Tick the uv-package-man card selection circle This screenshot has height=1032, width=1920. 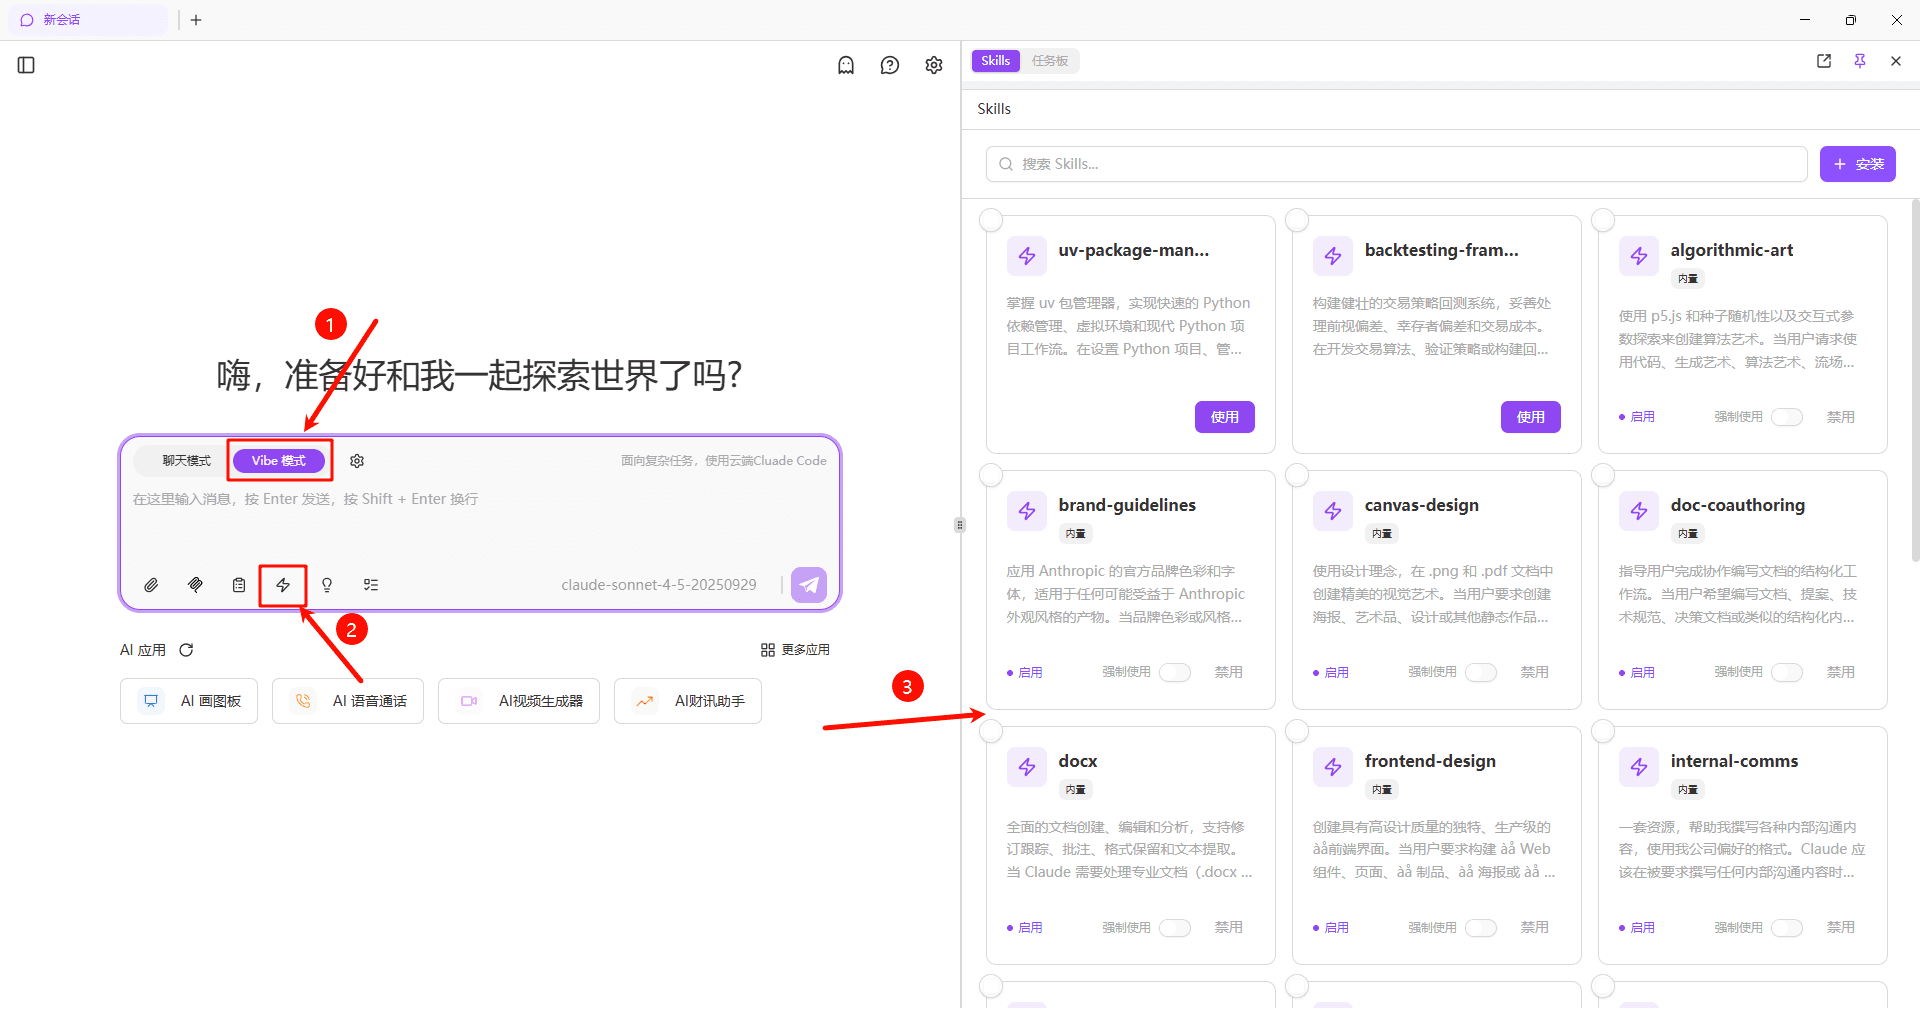tap(991, 220)
